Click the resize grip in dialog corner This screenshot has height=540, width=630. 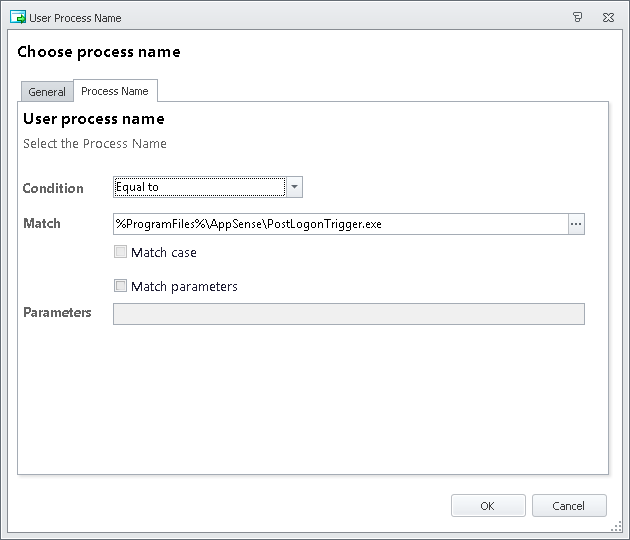617,527
